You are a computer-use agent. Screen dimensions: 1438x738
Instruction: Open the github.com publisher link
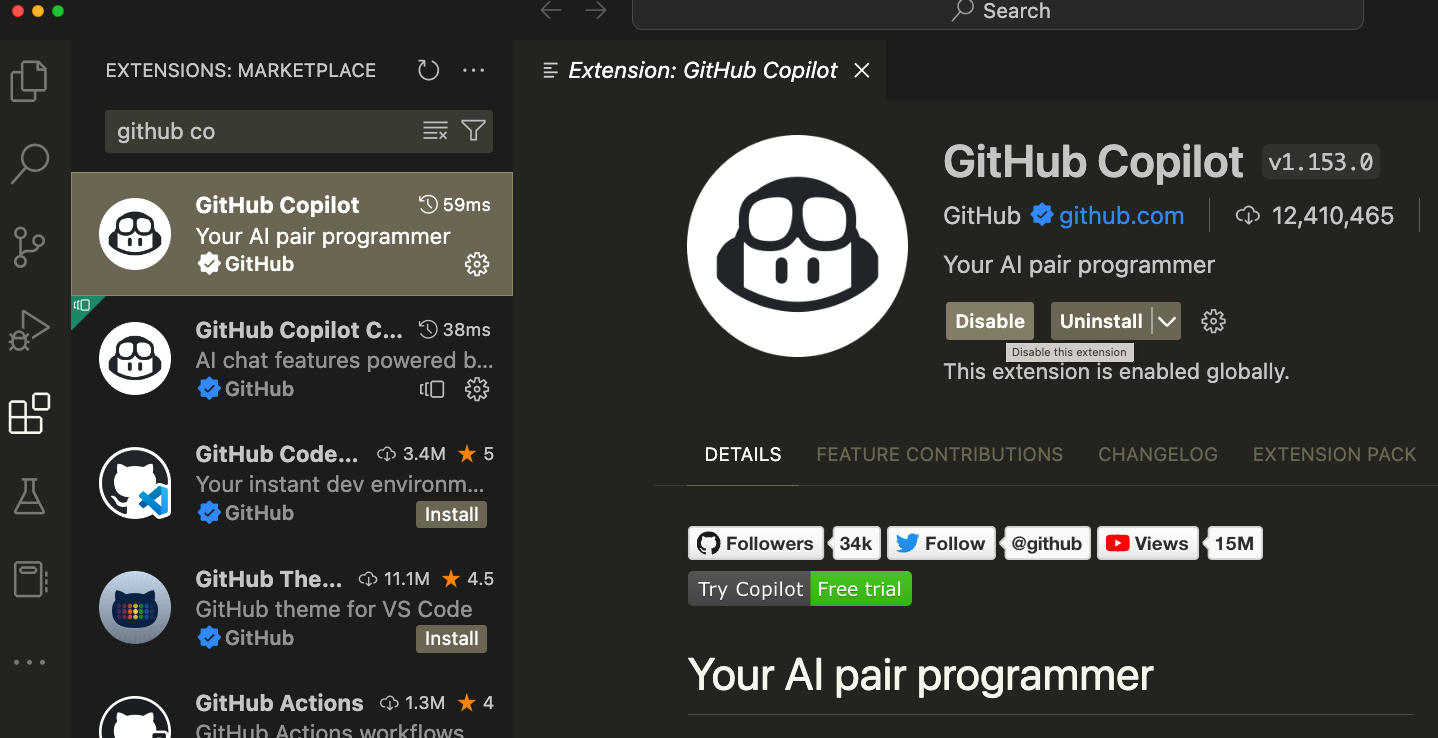[1121, 215]
